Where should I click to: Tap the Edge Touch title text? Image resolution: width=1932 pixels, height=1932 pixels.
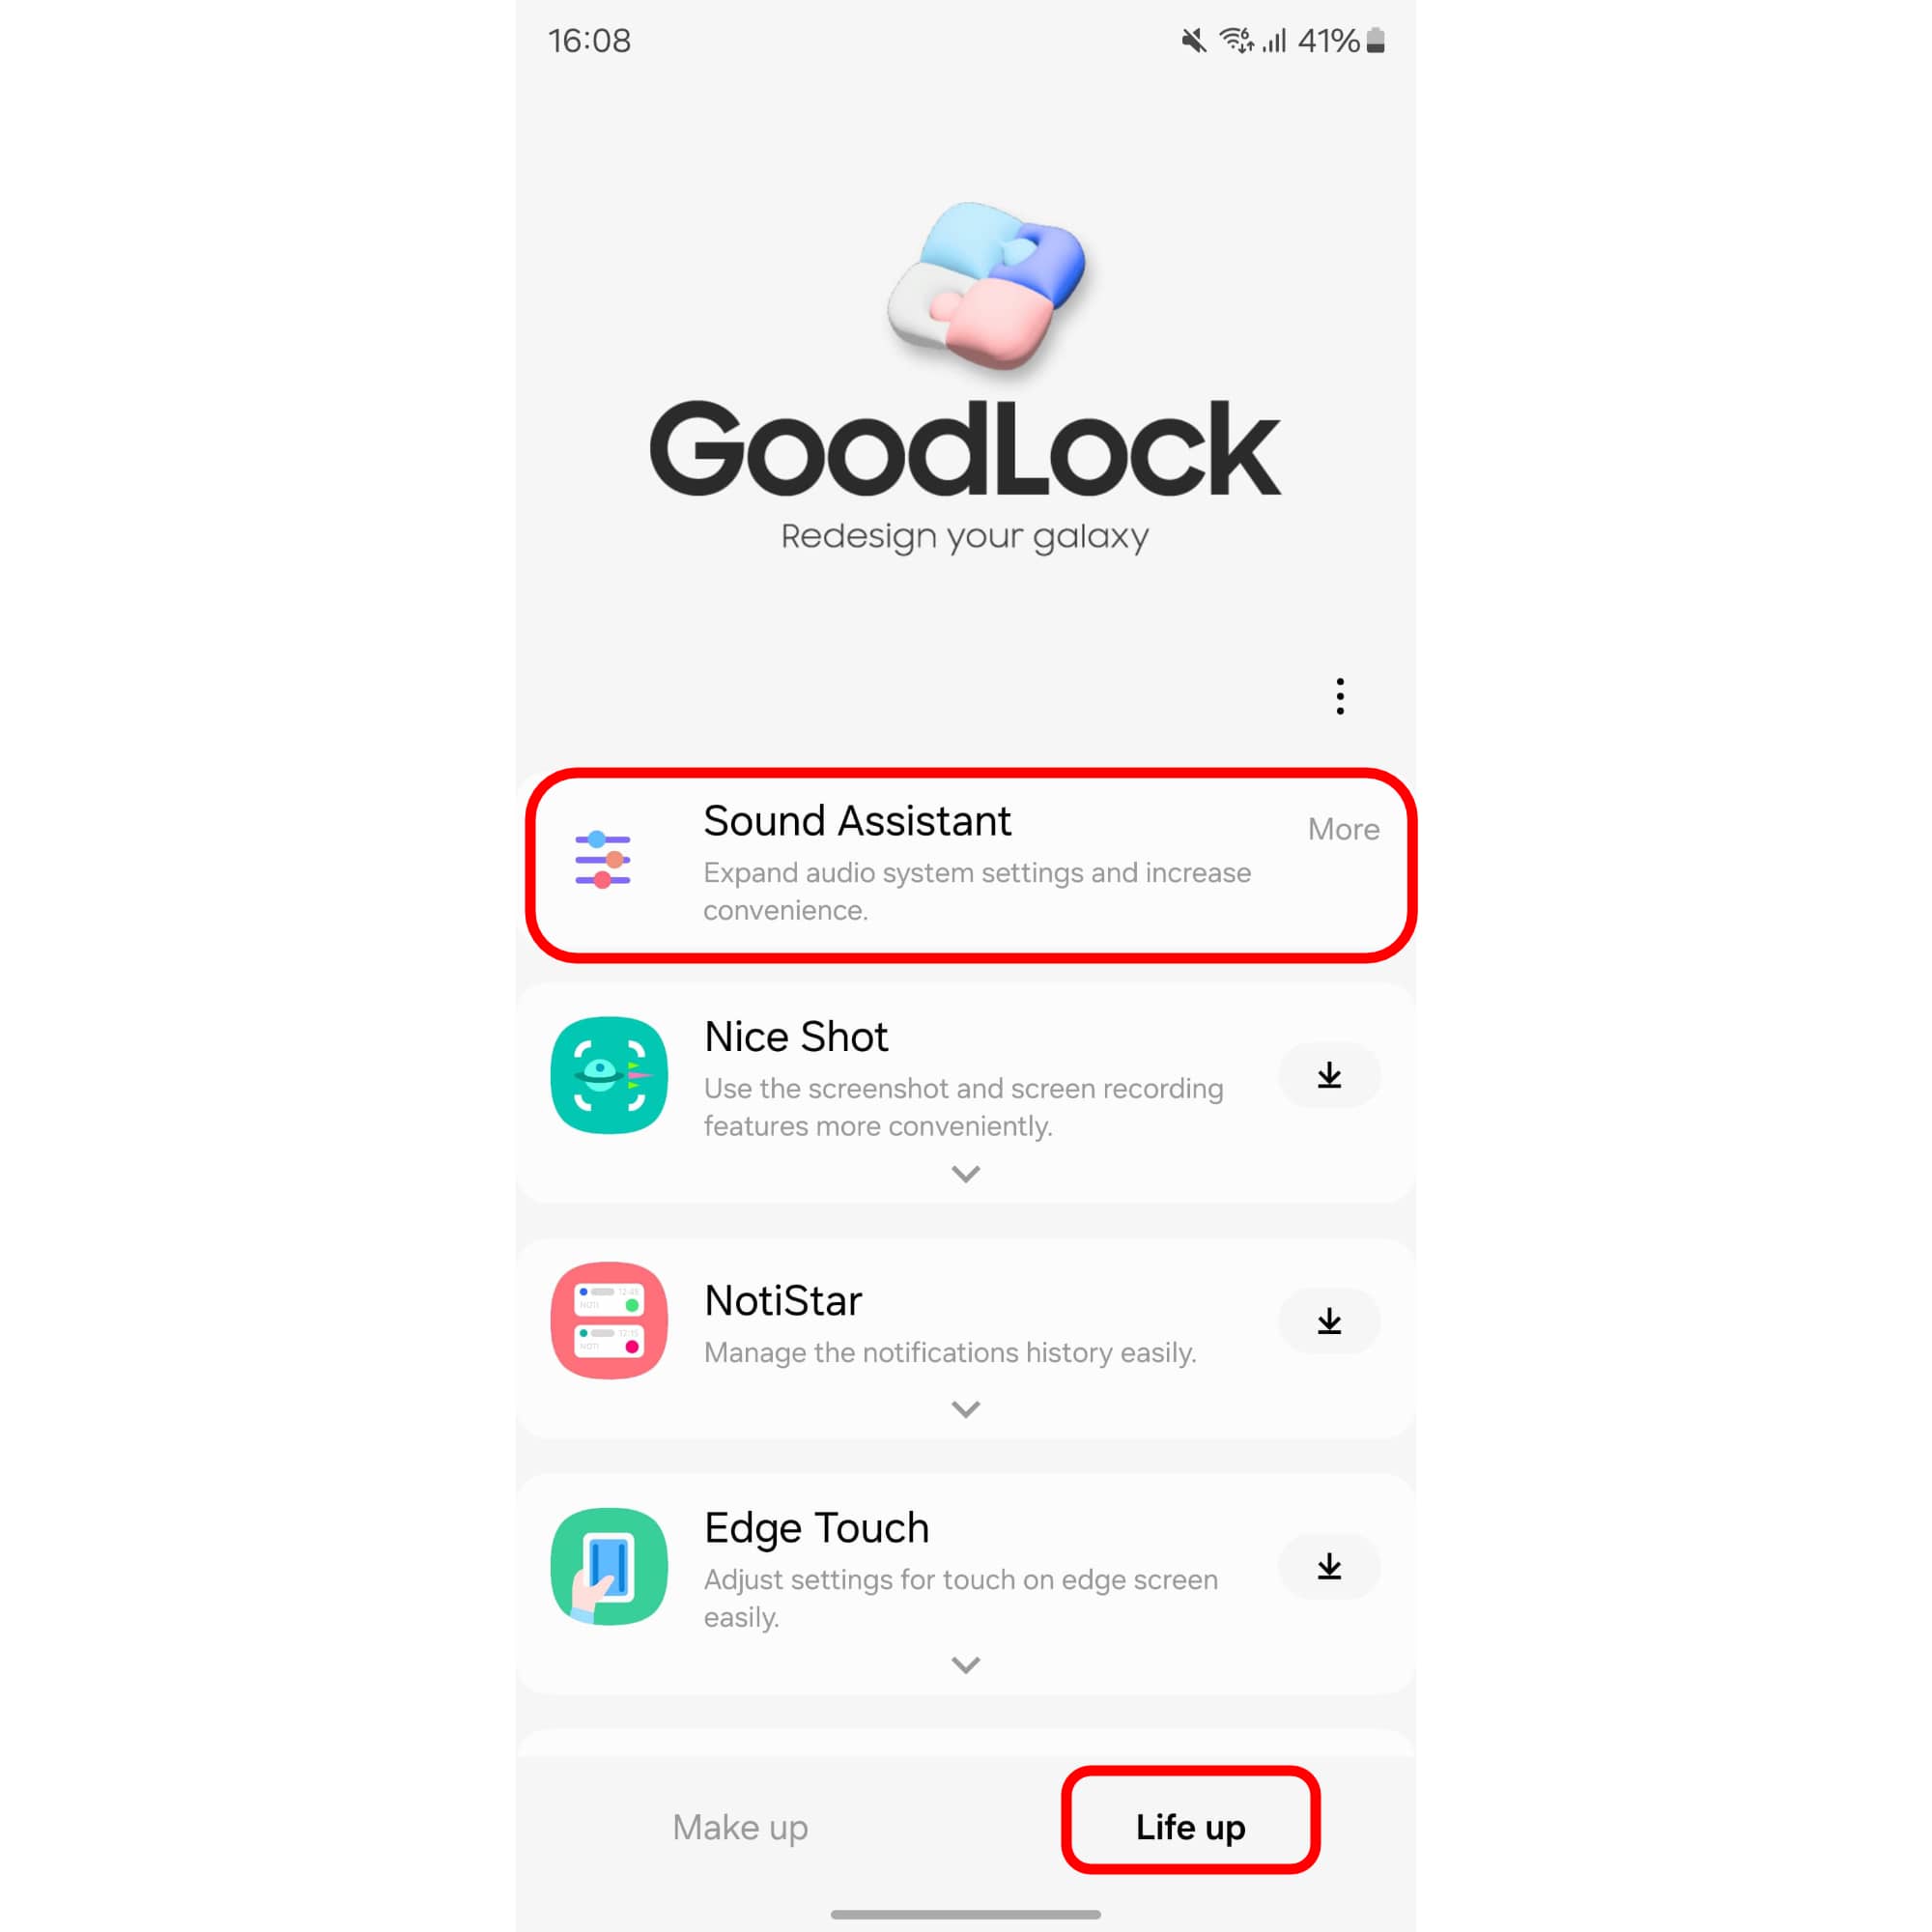[x=816, y=1528]
